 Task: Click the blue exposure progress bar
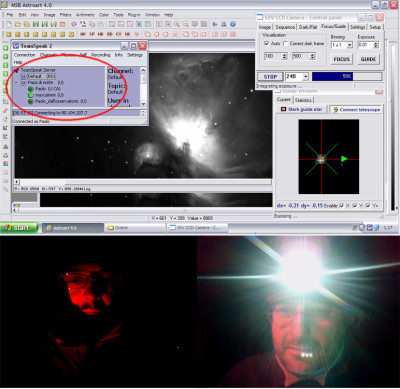pyautogui.click(x=347, y=77)
